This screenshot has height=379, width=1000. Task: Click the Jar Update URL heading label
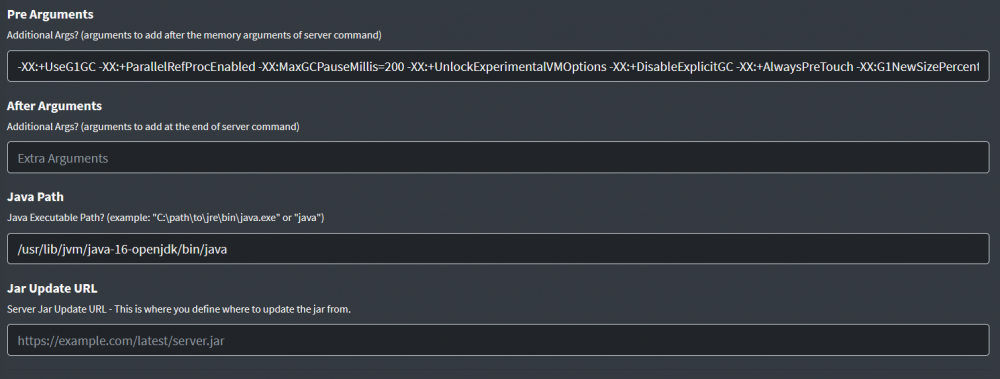(x=52, y=288)
